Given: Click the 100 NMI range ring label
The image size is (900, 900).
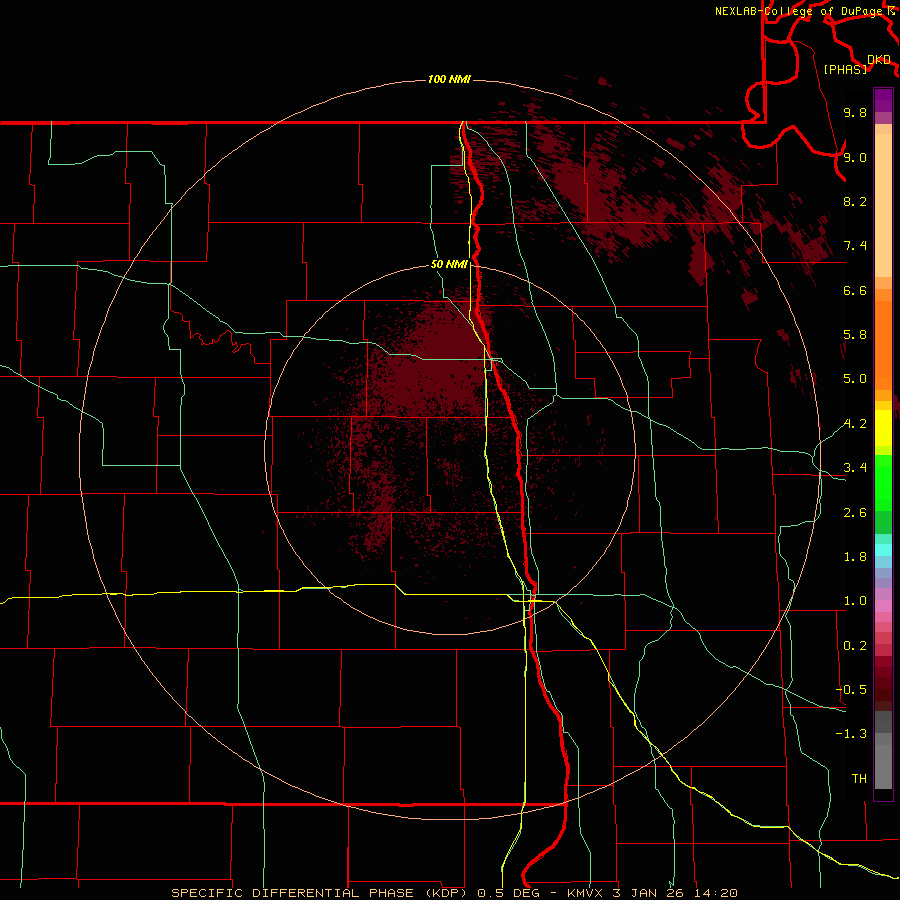Looking at the screenshot, I should pyautogui.click(x=449, y=79).
